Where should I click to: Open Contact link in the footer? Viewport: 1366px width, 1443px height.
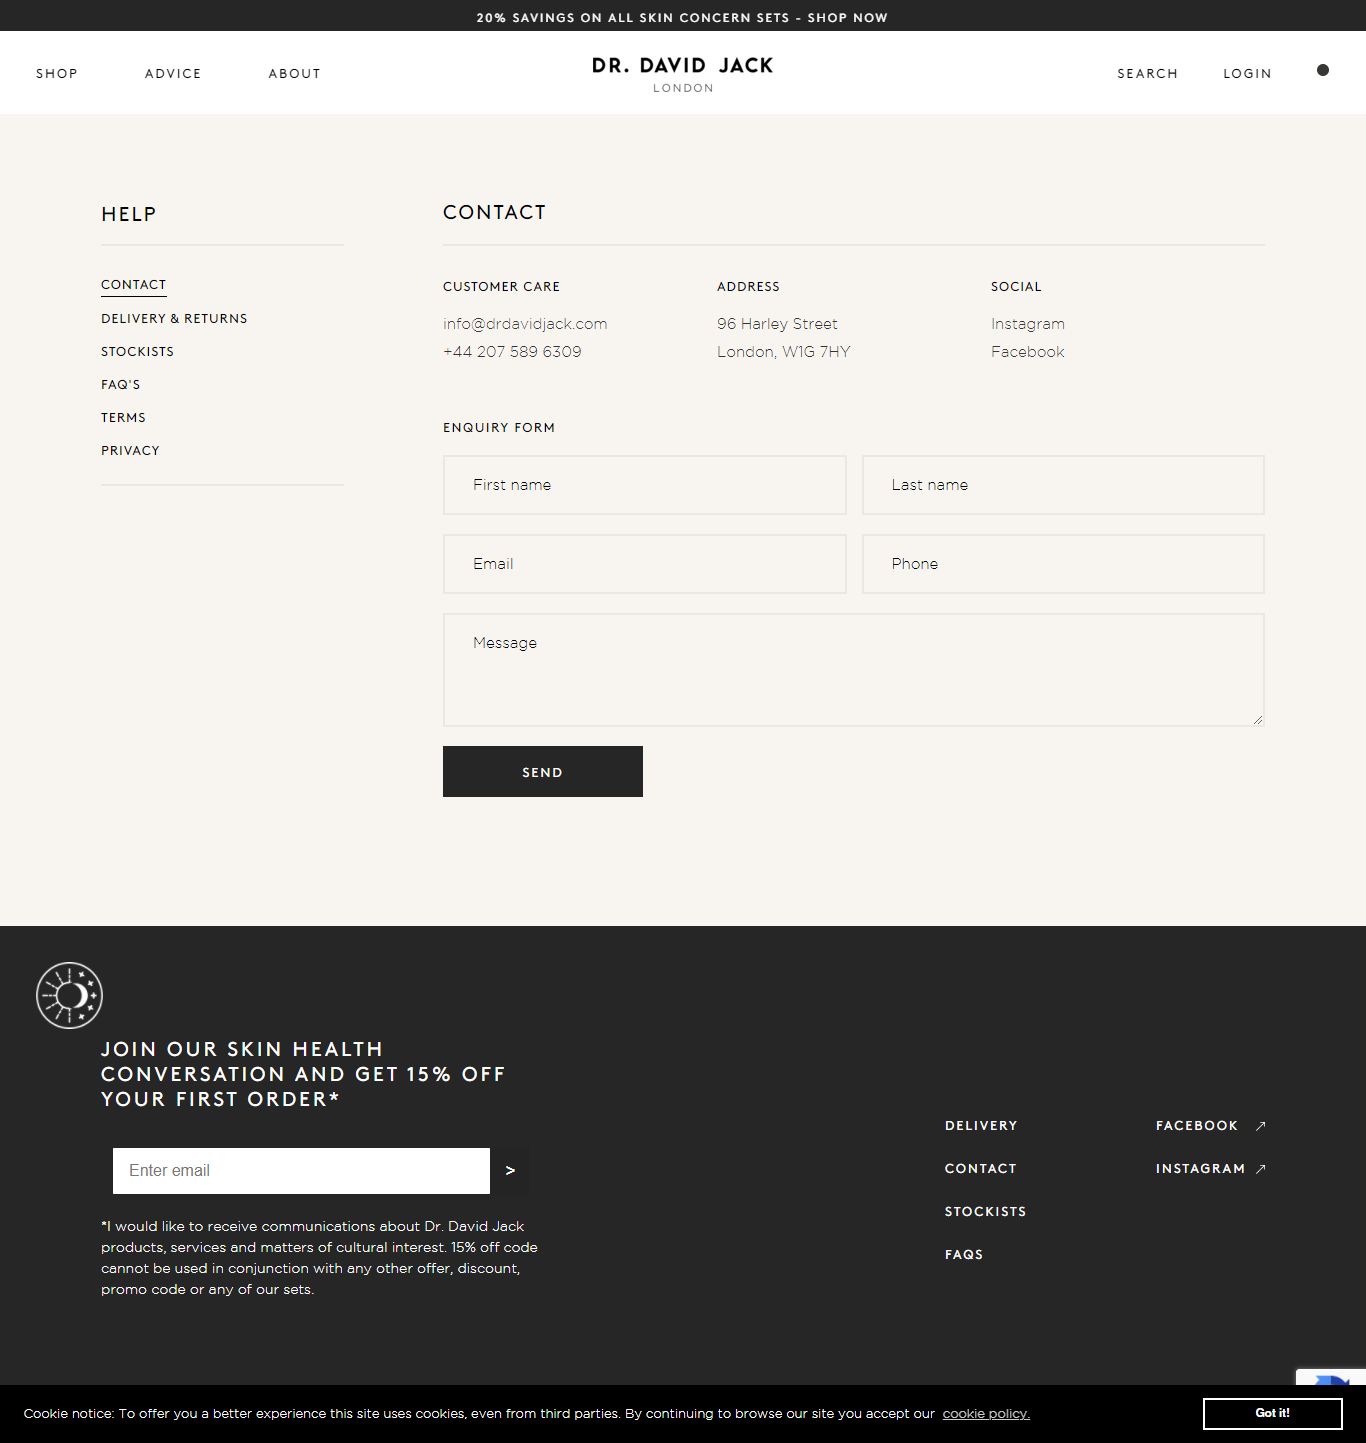[x=980, y=1169]
